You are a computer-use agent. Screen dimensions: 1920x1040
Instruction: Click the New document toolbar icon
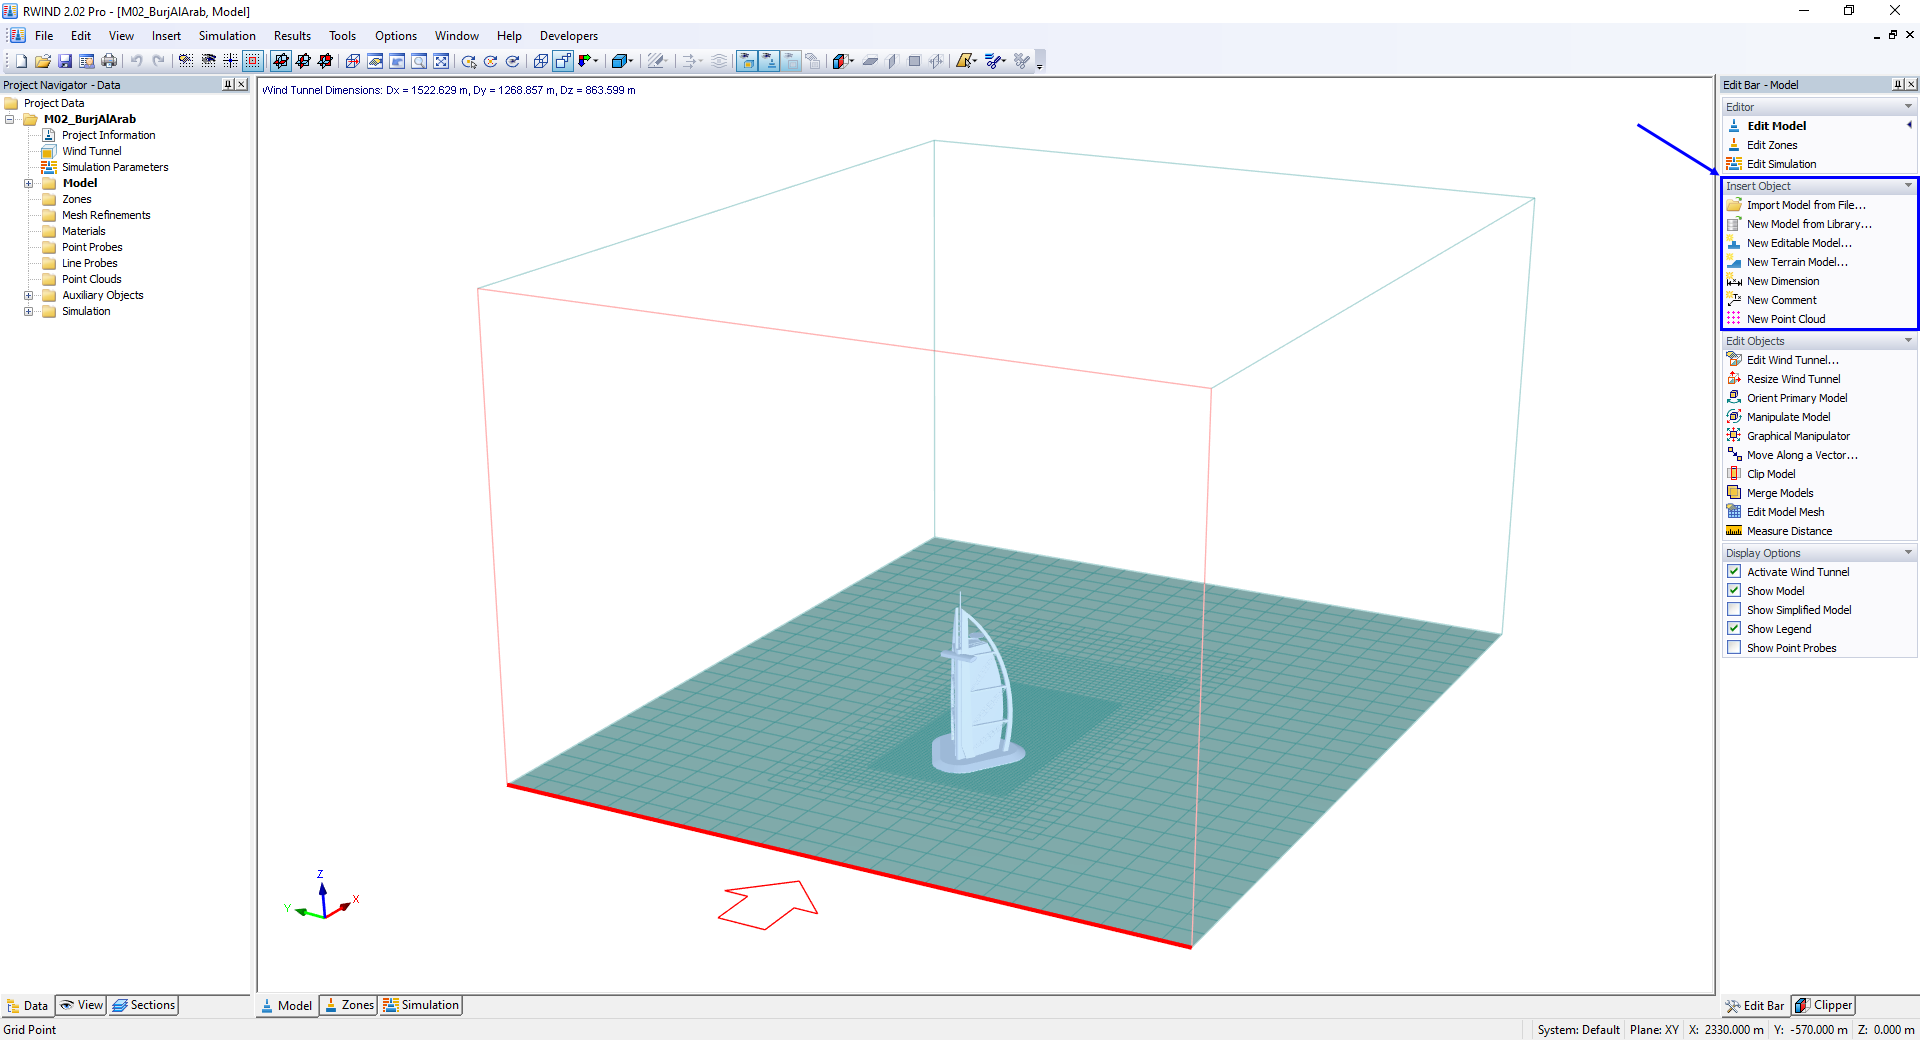pyautogui.click(x=21, y=61)
